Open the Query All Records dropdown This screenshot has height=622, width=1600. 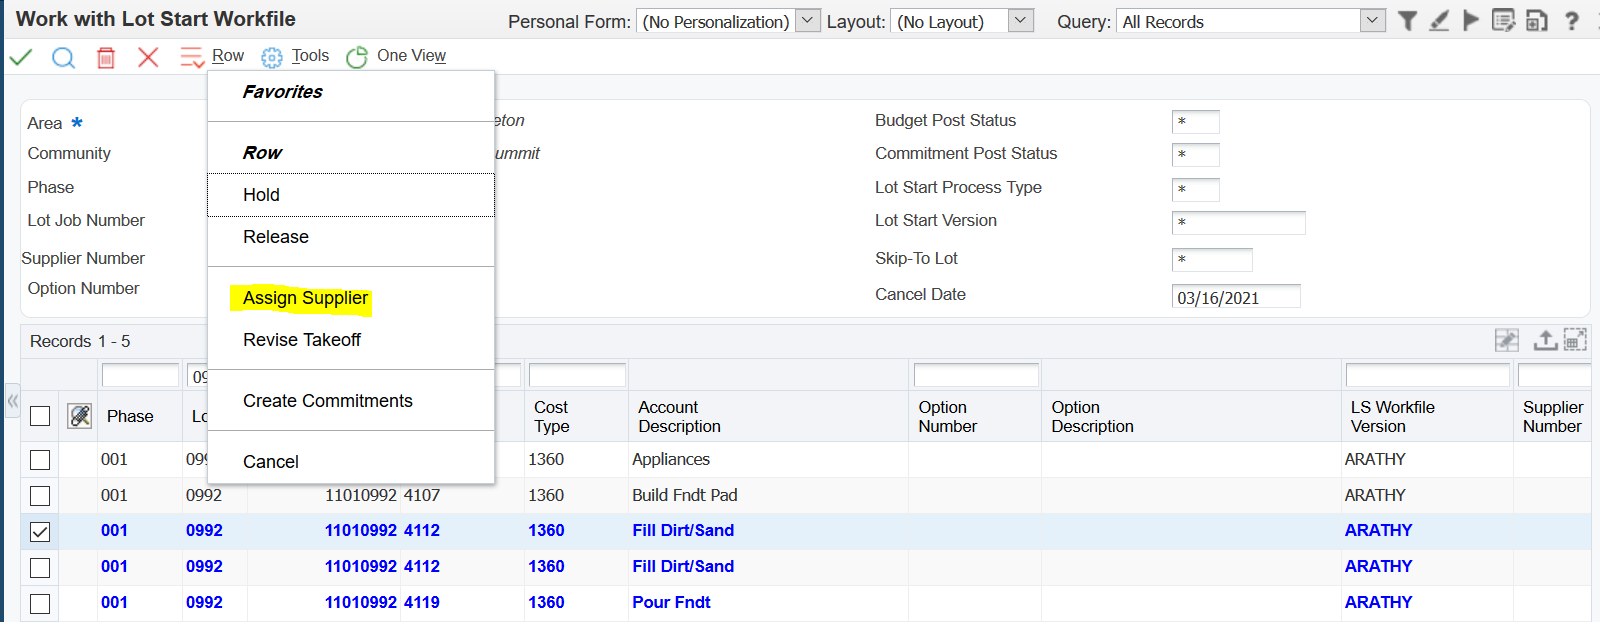coord(1373,21)
